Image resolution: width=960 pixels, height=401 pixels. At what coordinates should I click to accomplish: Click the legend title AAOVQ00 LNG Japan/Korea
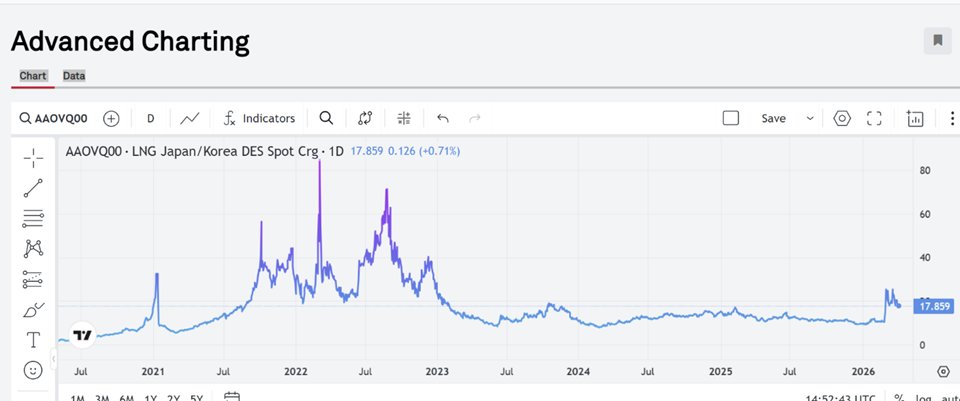coord(204,151)
